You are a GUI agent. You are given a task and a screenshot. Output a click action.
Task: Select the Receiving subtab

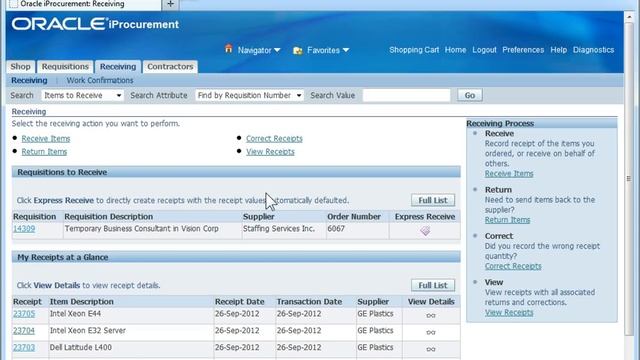point(29,80)
